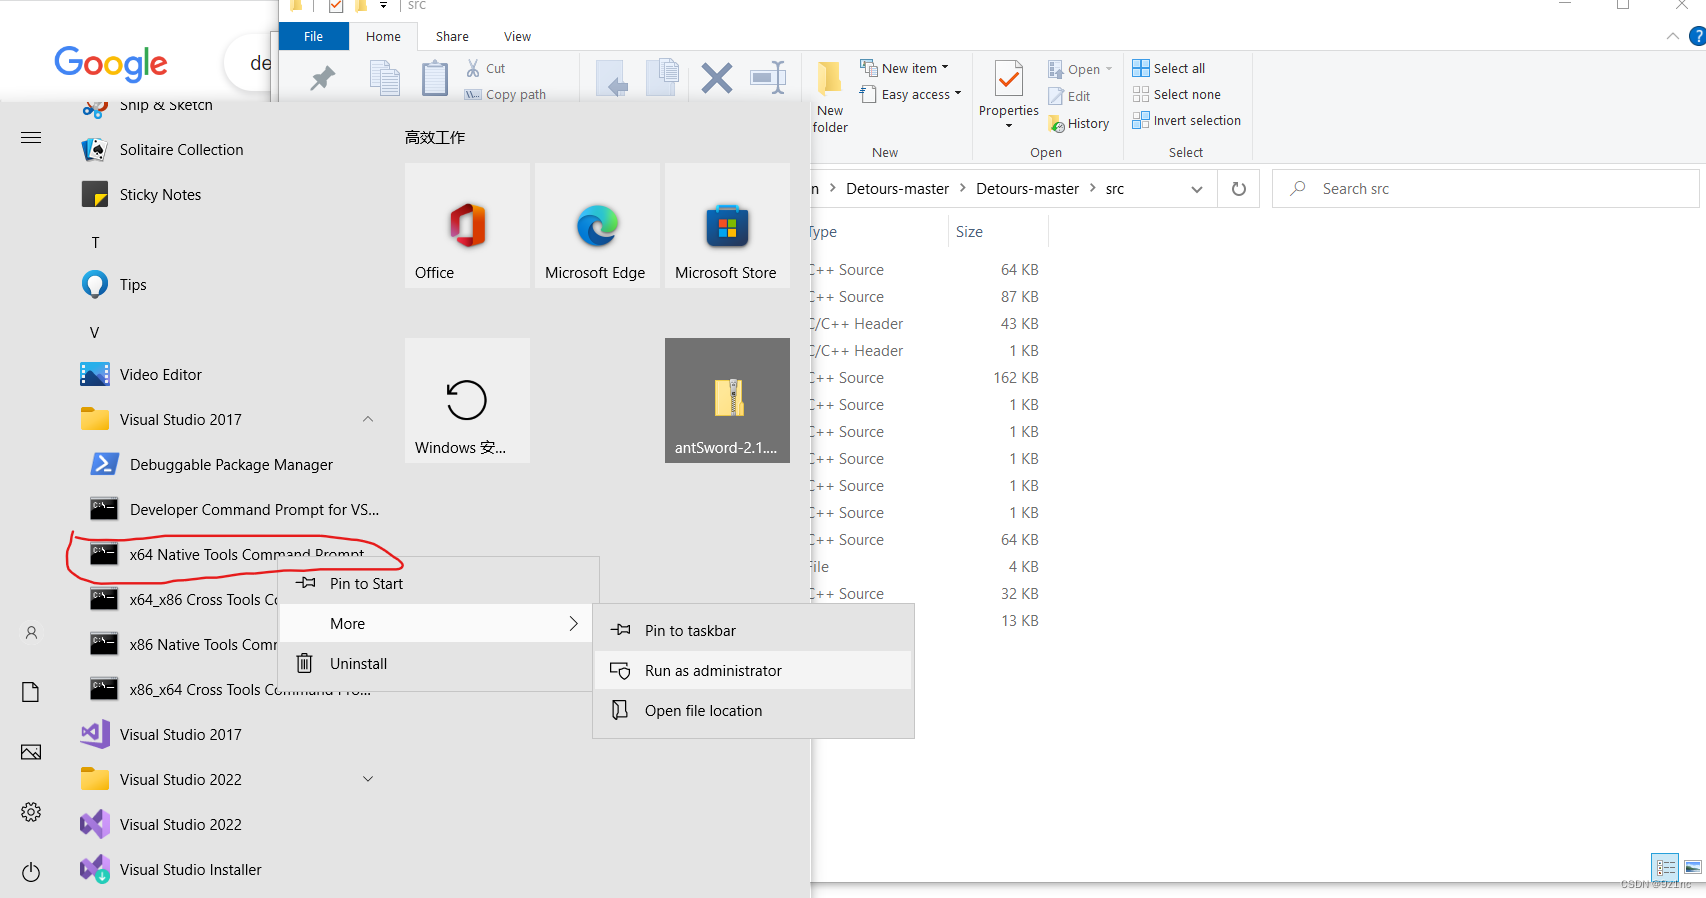Collapse the Visual Studio 2017 folder
This screenshot has width=1706, height=898.
point(368,420)
